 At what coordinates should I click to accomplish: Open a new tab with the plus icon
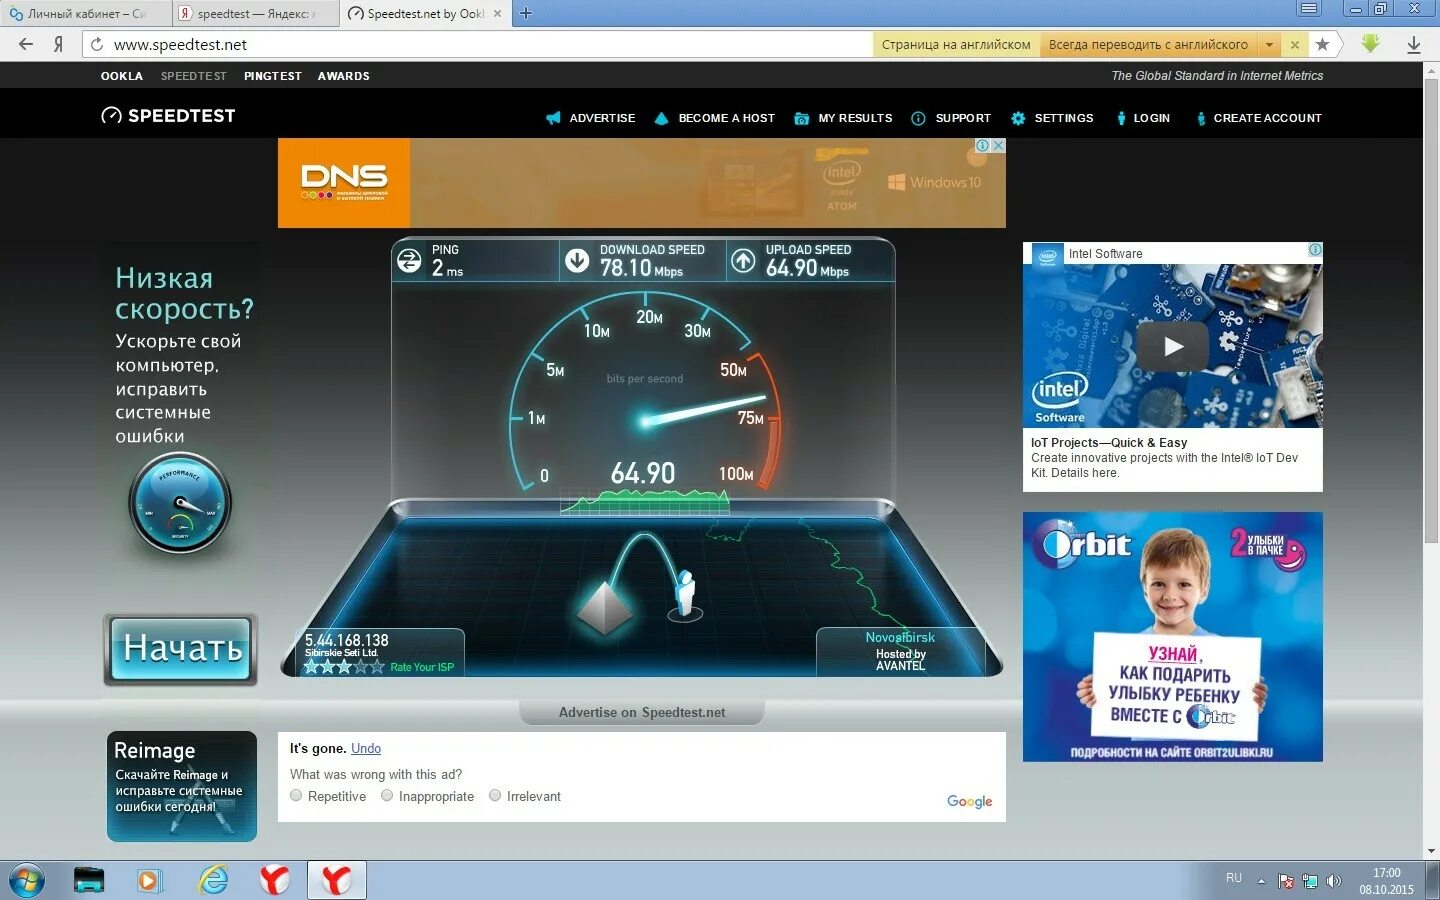526,13
